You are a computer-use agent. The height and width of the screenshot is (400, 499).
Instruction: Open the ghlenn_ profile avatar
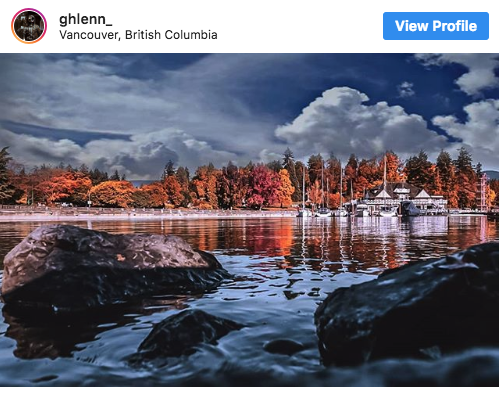[x=29, y=26]
